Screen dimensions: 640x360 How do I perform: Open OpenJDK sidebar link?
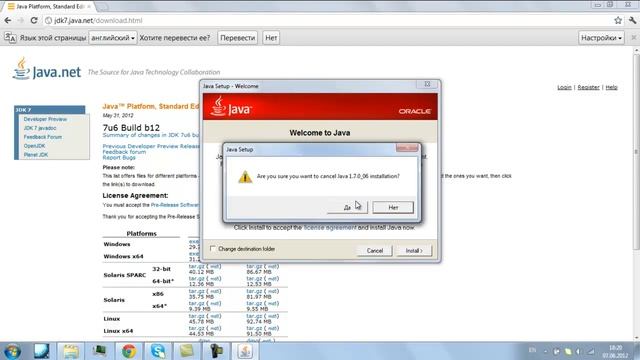pyautogui.click(x=34, y=146)
